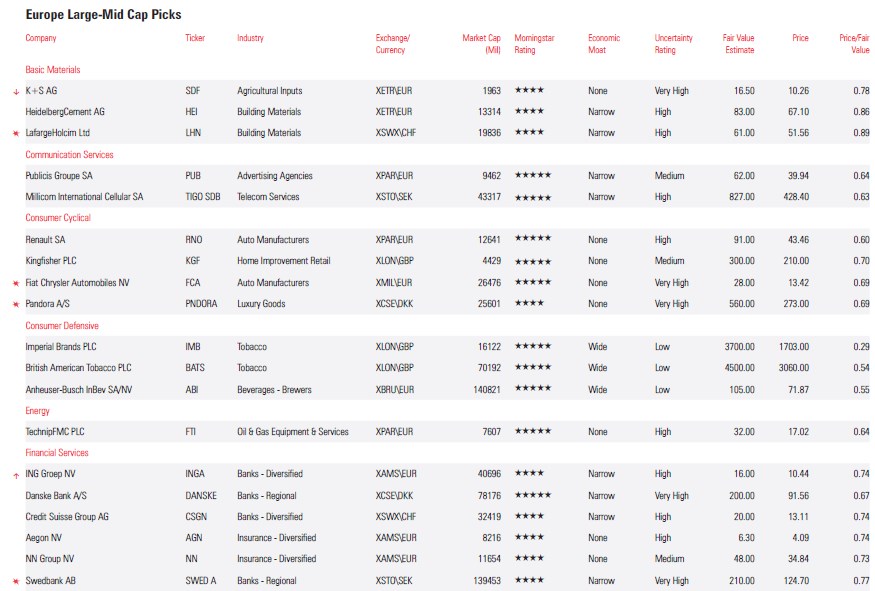Click the Fair Value Estimate column header
This screenshot has height=591, width=875.
tap(738, 44)
